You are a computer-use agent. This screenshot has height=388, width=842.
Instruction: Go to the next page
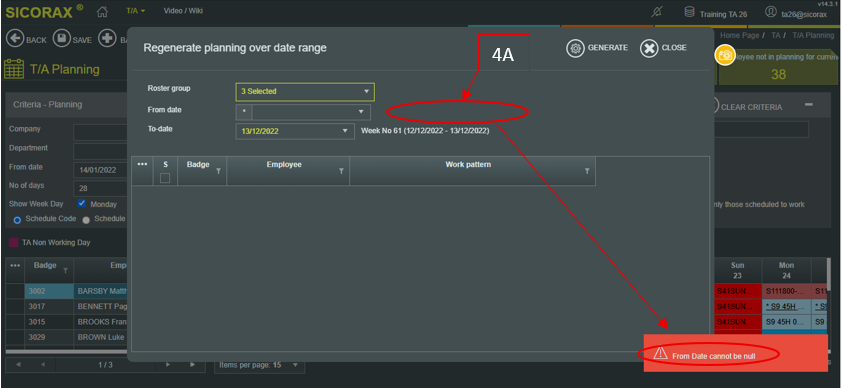168,365
